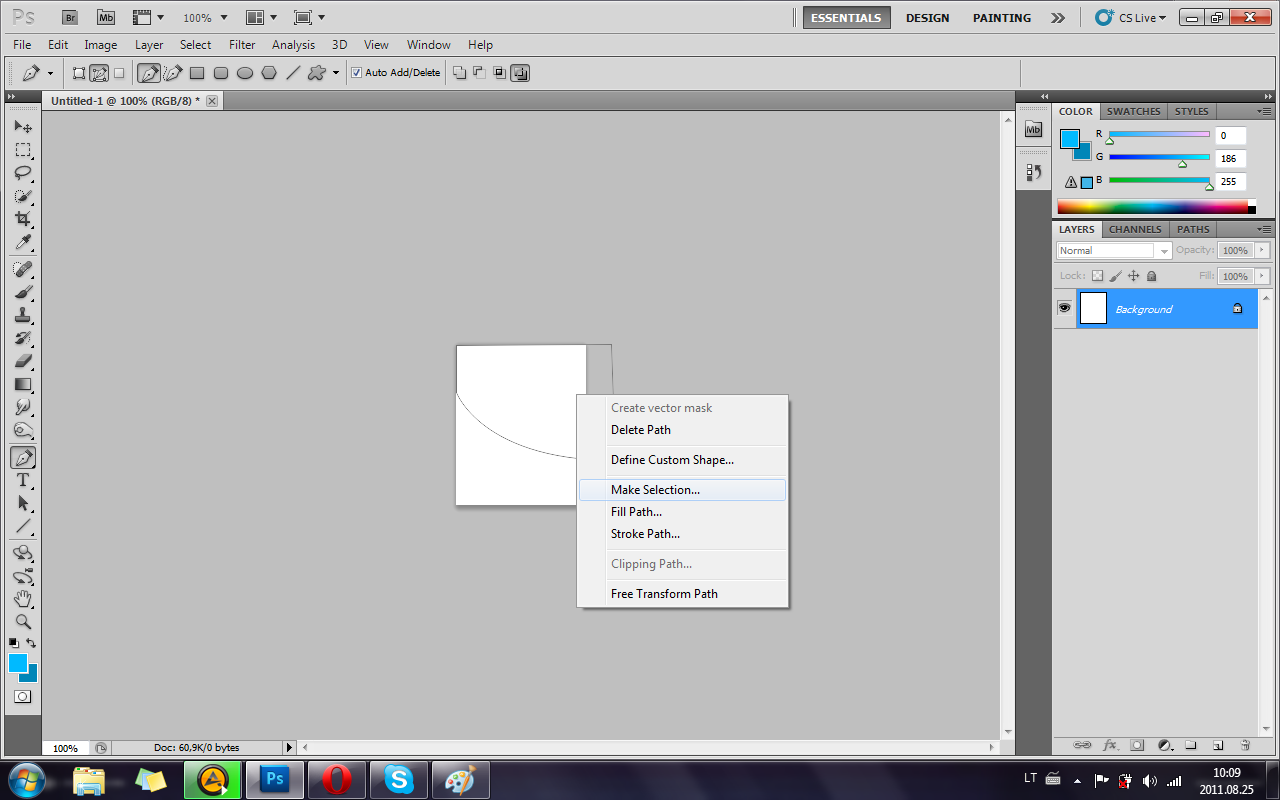This screenshot has height=800, width=1280.
Task: Select the 3D Camera Rotate tool
Action: click(x=23, y=576)
